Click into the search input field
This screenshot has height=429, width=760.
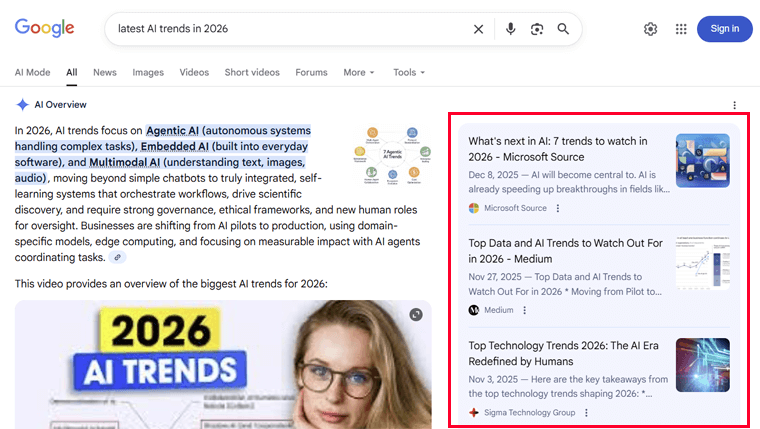click(x=291, y=29)
